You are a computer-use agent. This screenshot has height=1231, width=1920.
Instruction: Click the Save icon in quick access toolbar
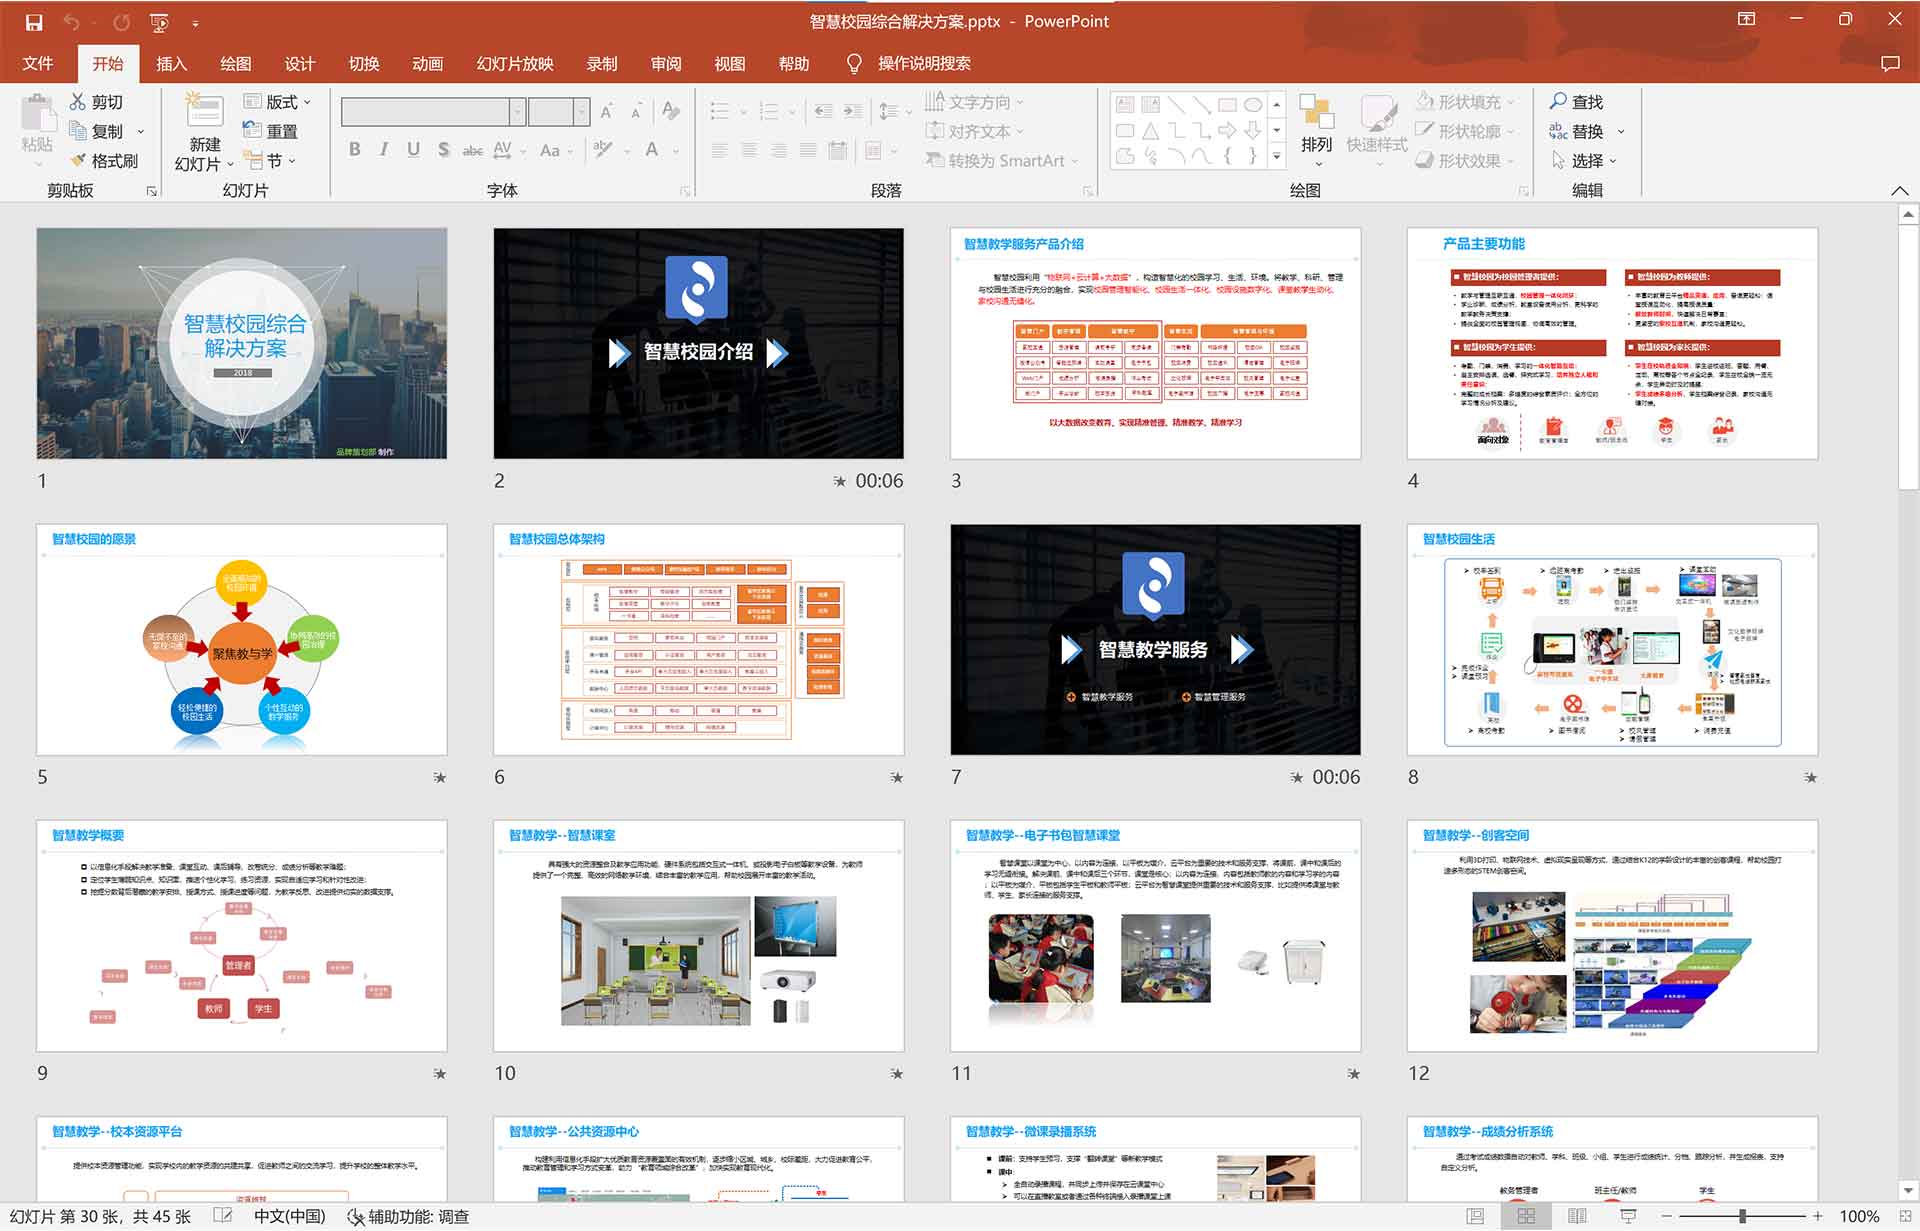(x=34, y=21)
